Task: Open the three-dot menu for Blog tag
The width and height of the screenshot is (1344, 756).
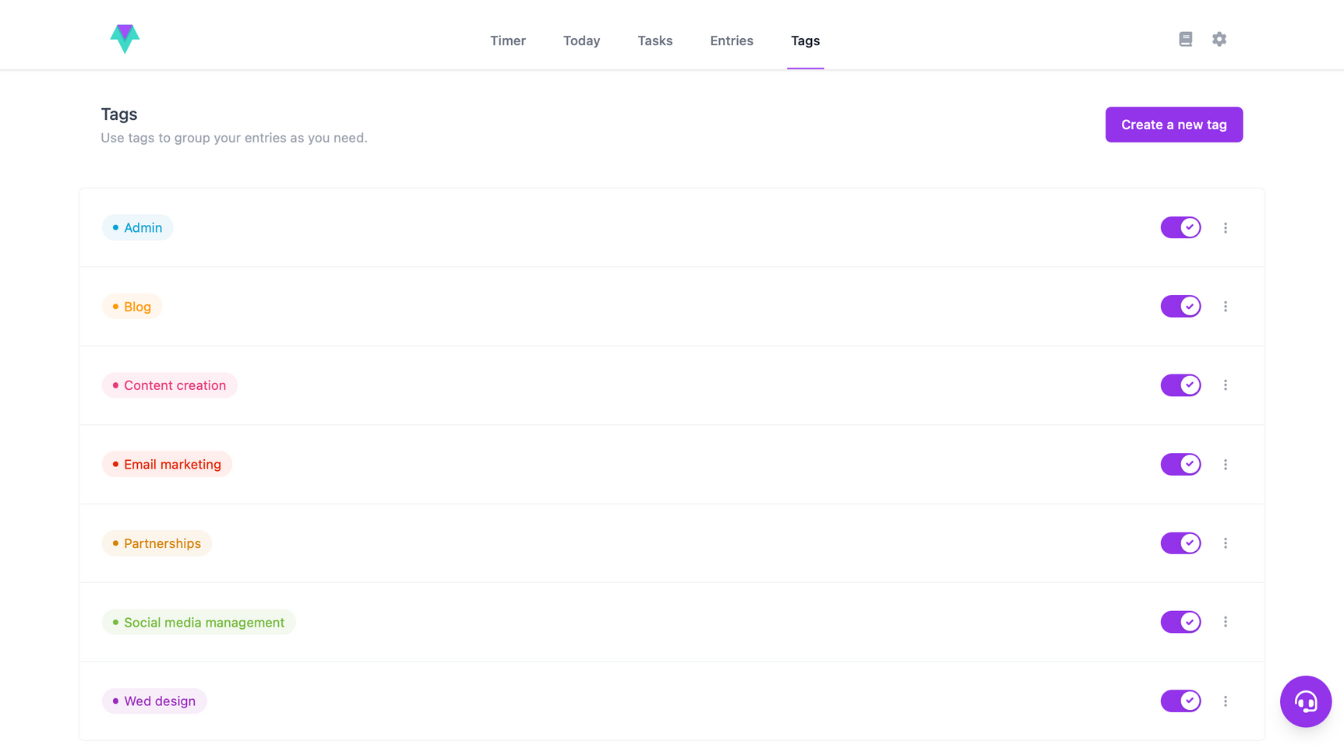Action: click(x=1225, y=307)
